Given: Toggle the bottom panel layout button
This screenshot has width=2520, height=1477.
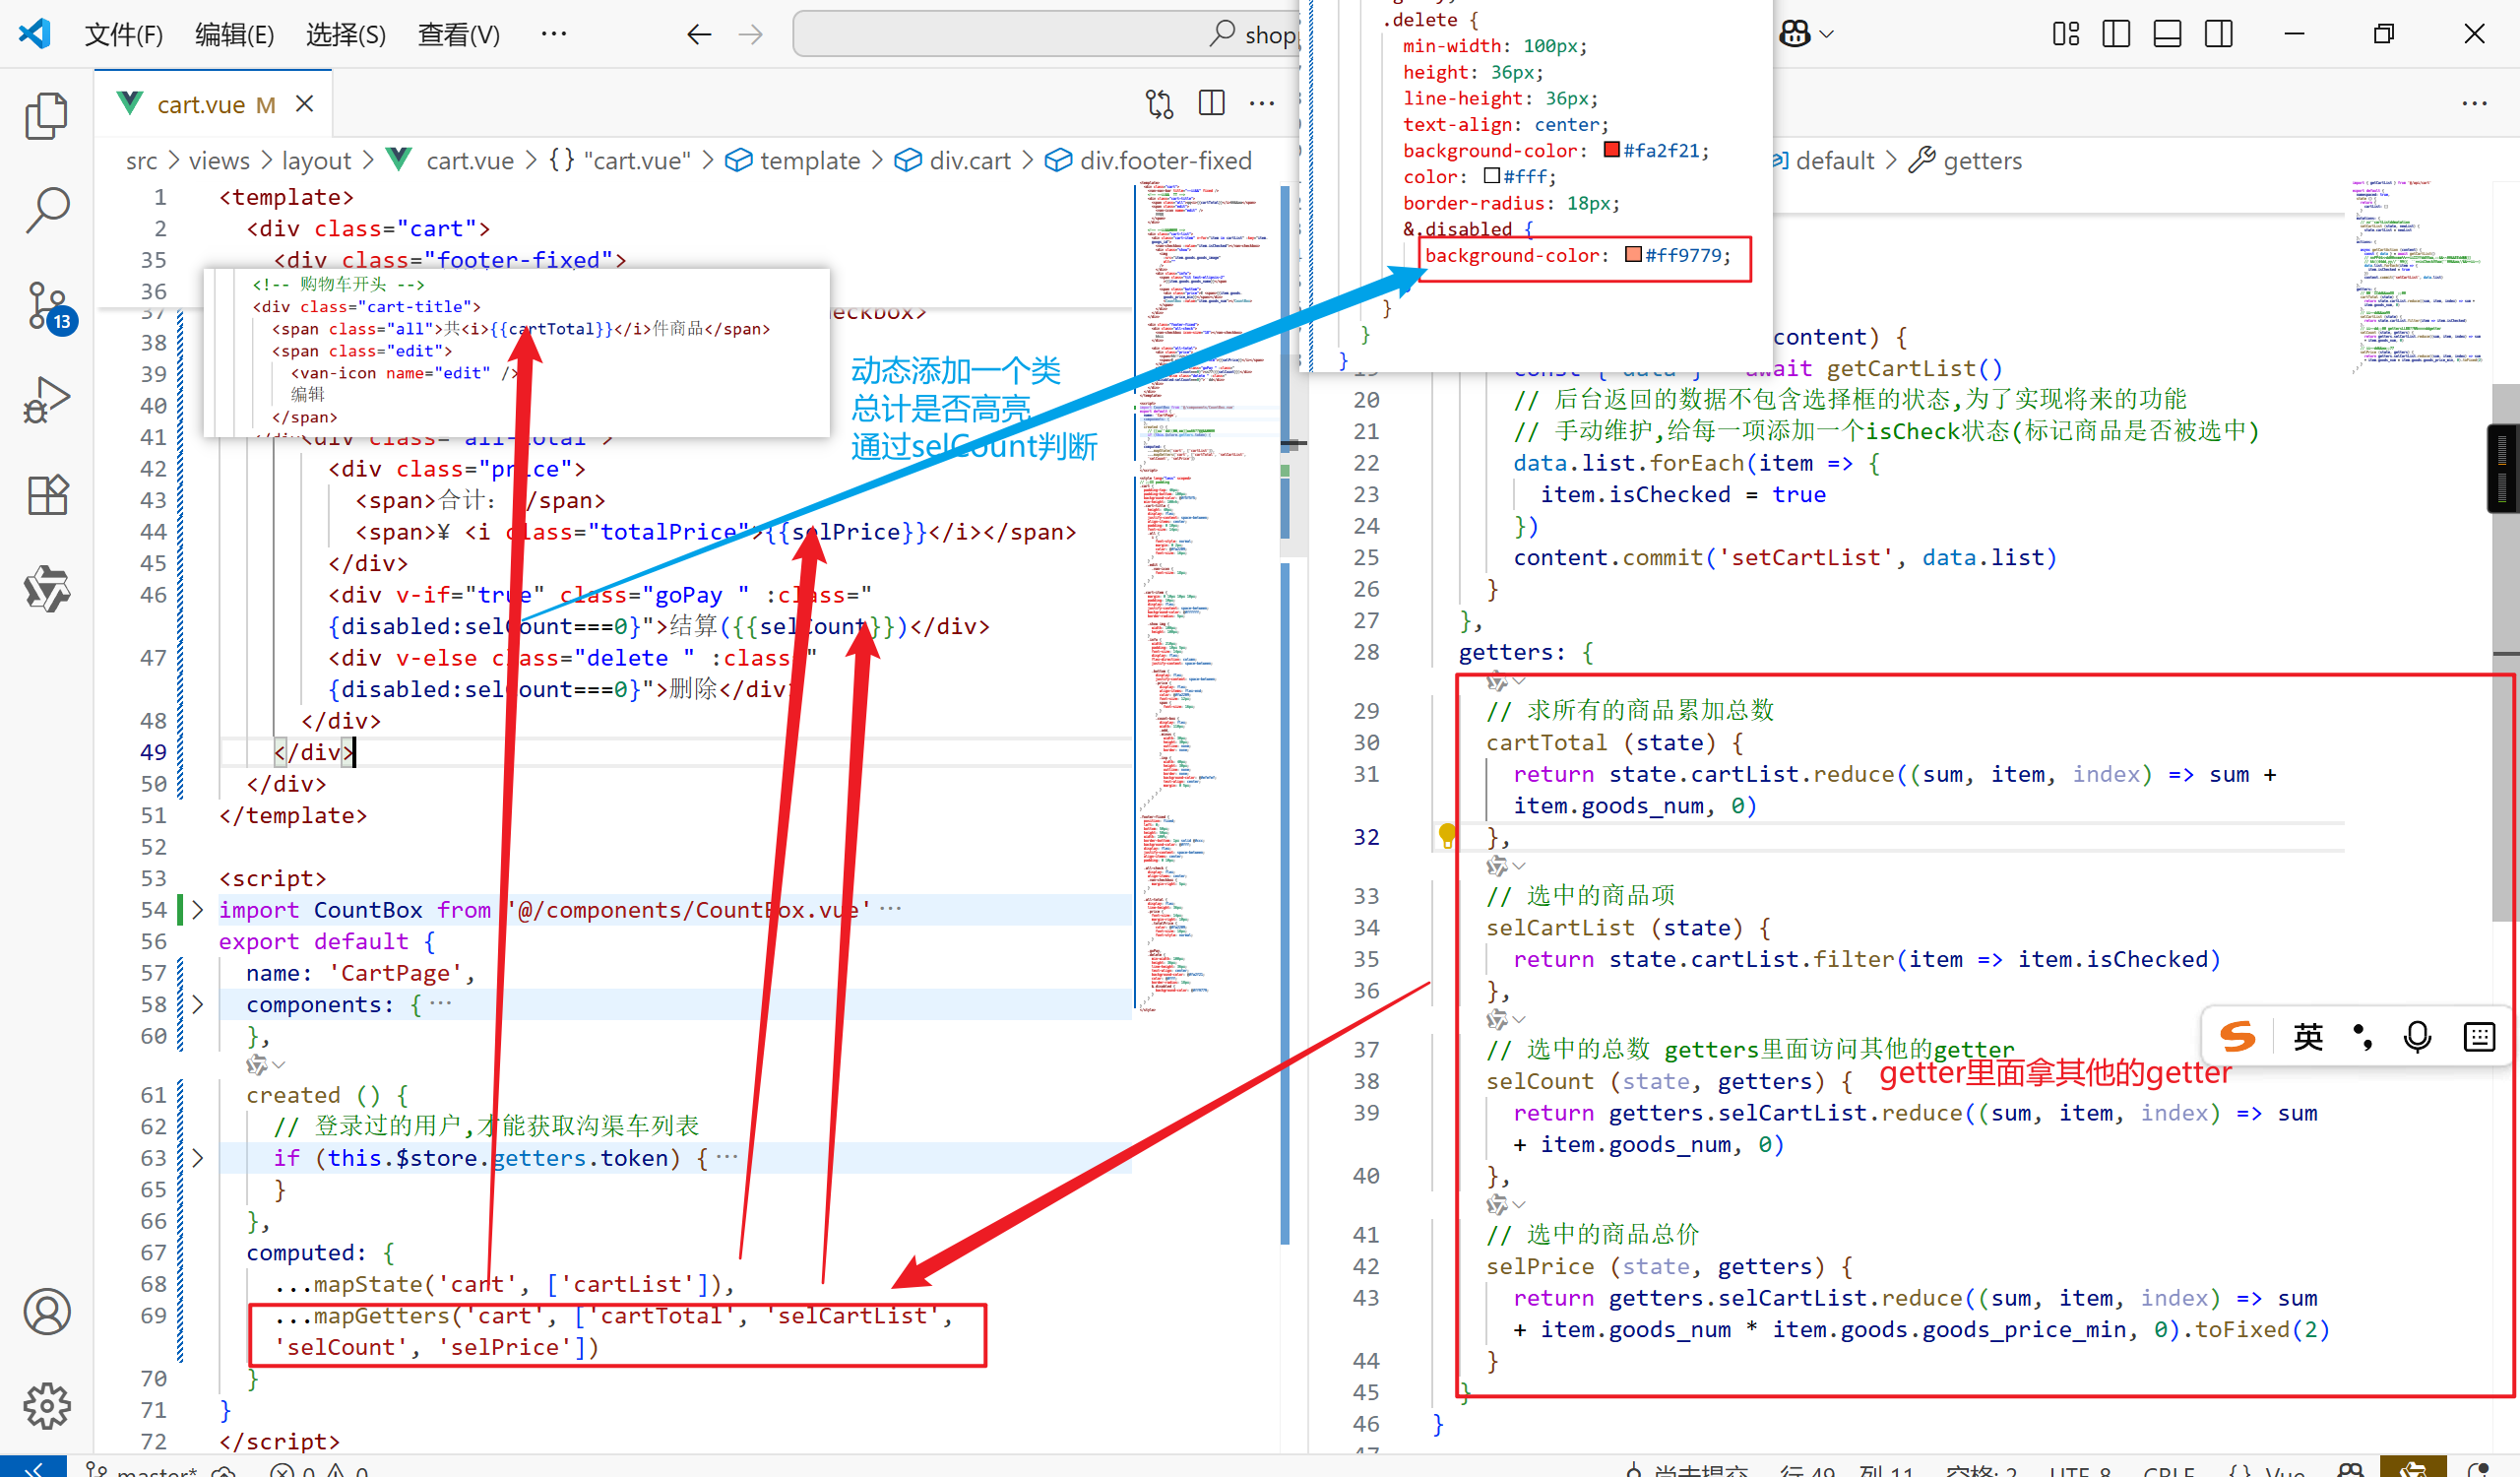Looking at the screenshot, I should coord(2167,34).
